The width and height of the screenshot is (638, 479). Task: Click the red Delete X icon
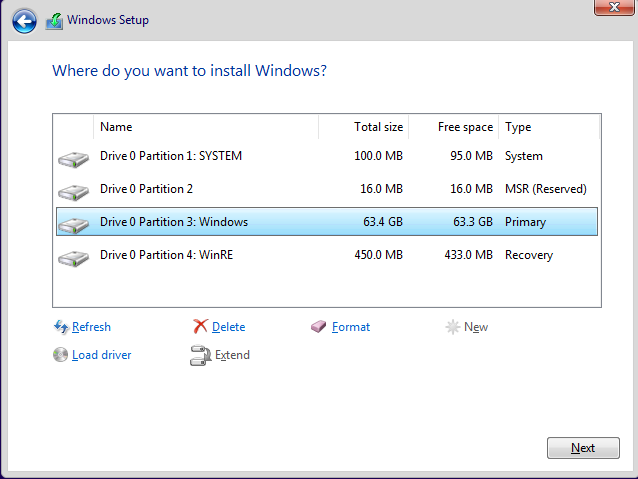(201, 327)
